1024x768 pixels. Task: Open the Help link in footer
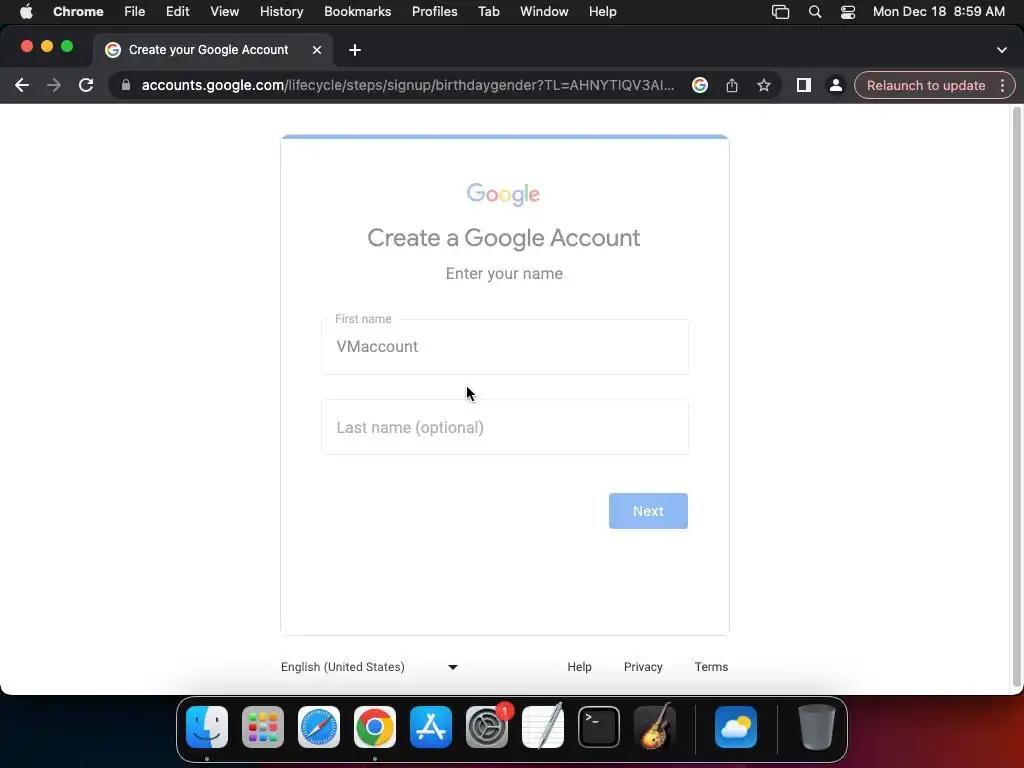tap(579, 667)
